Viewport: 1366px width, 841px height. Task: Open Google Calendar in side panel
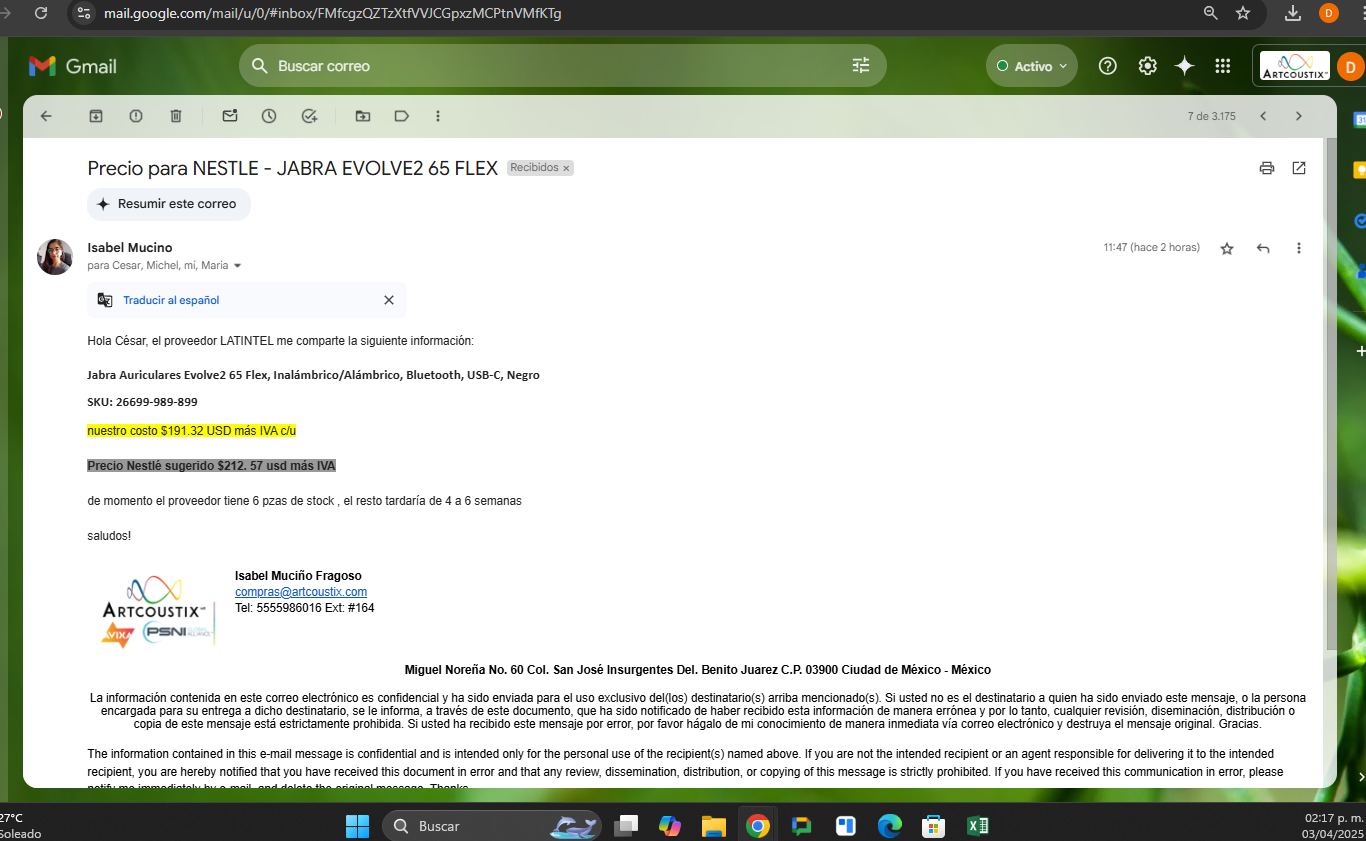pyautogui.click(x=1360, y=119)
